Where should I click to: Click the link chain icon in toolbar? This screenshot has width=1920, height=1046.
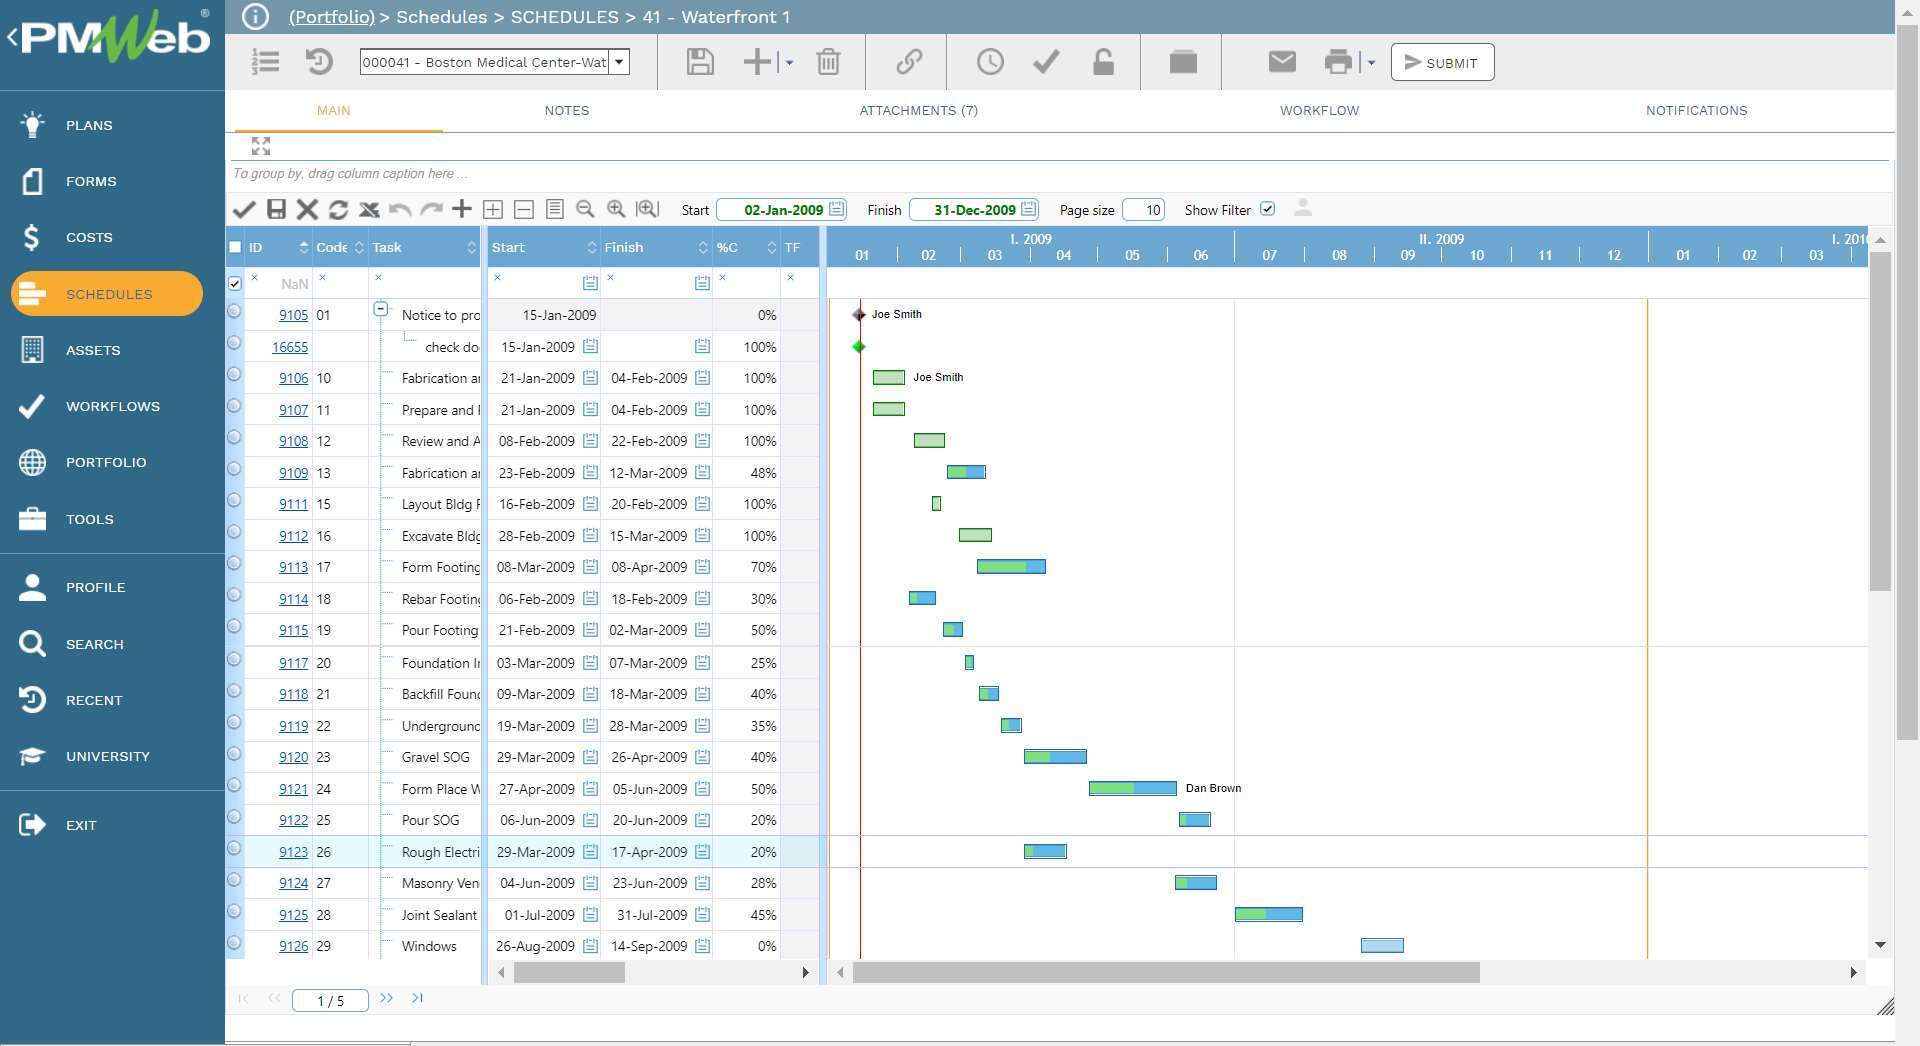pyautogui.click(x=908, y=62)
